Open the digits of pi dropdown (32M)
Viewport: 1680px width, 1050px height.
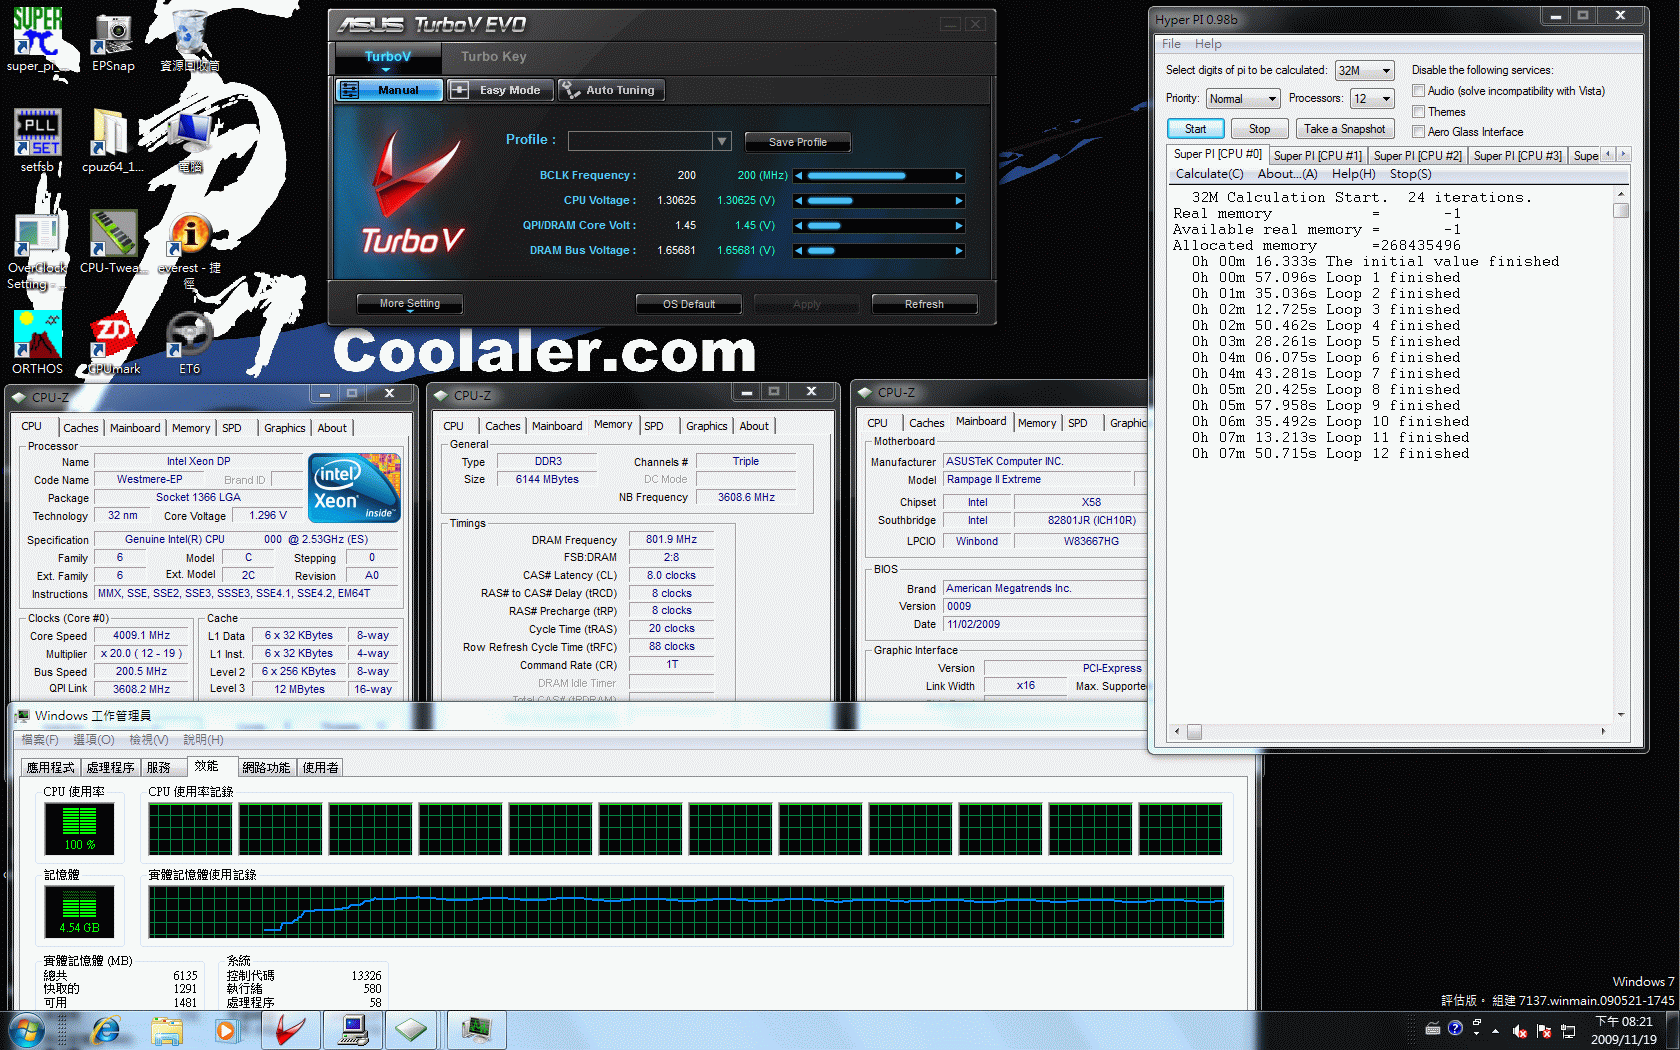pyautogui.click(x=1365, y=71)
